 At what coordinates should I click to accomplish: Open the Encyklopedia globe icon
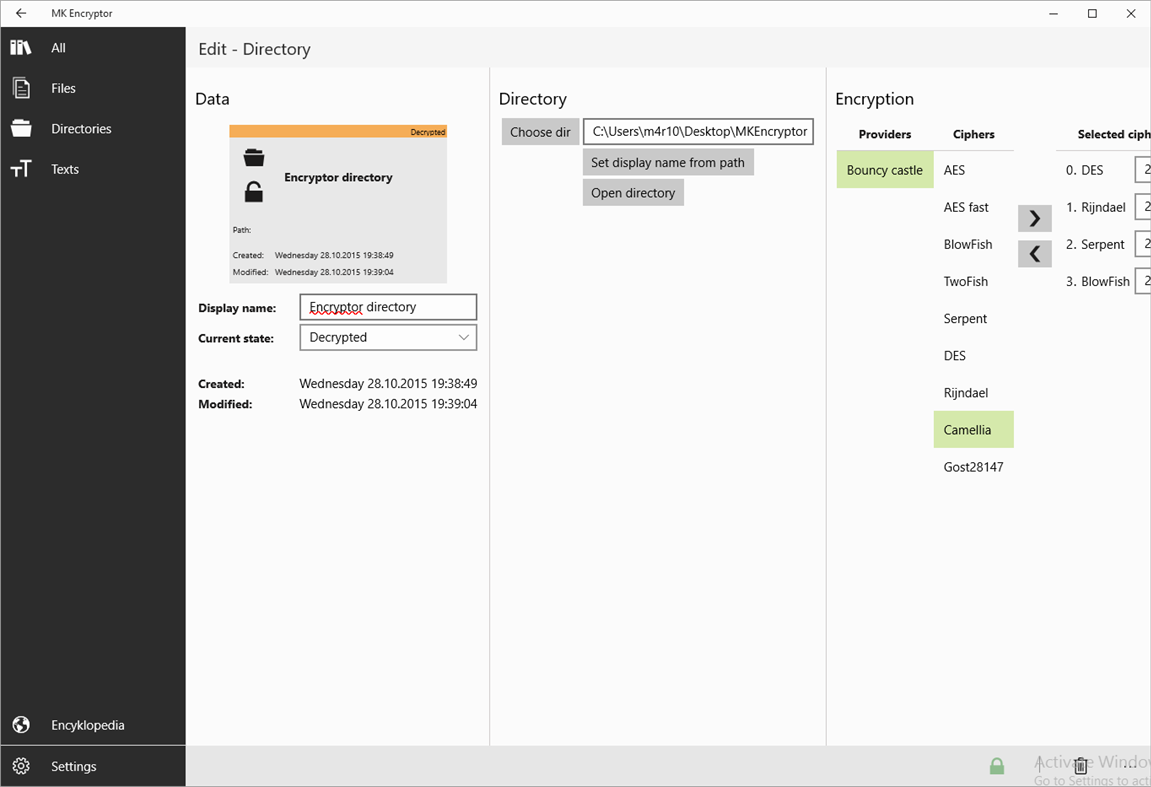tap(21, 724)
